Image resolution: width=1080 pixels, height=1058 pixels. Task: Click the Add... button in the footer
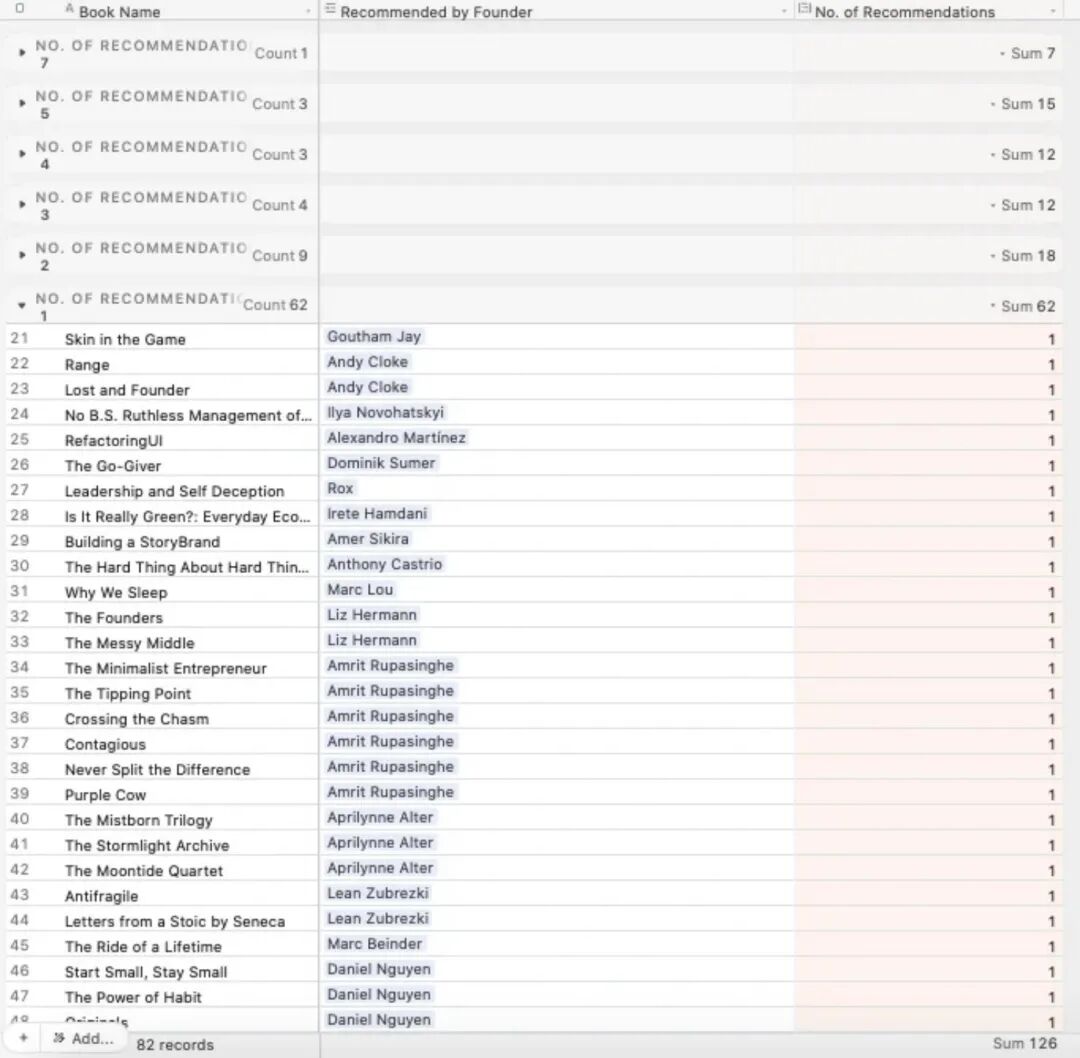[x=84, y=1038]
